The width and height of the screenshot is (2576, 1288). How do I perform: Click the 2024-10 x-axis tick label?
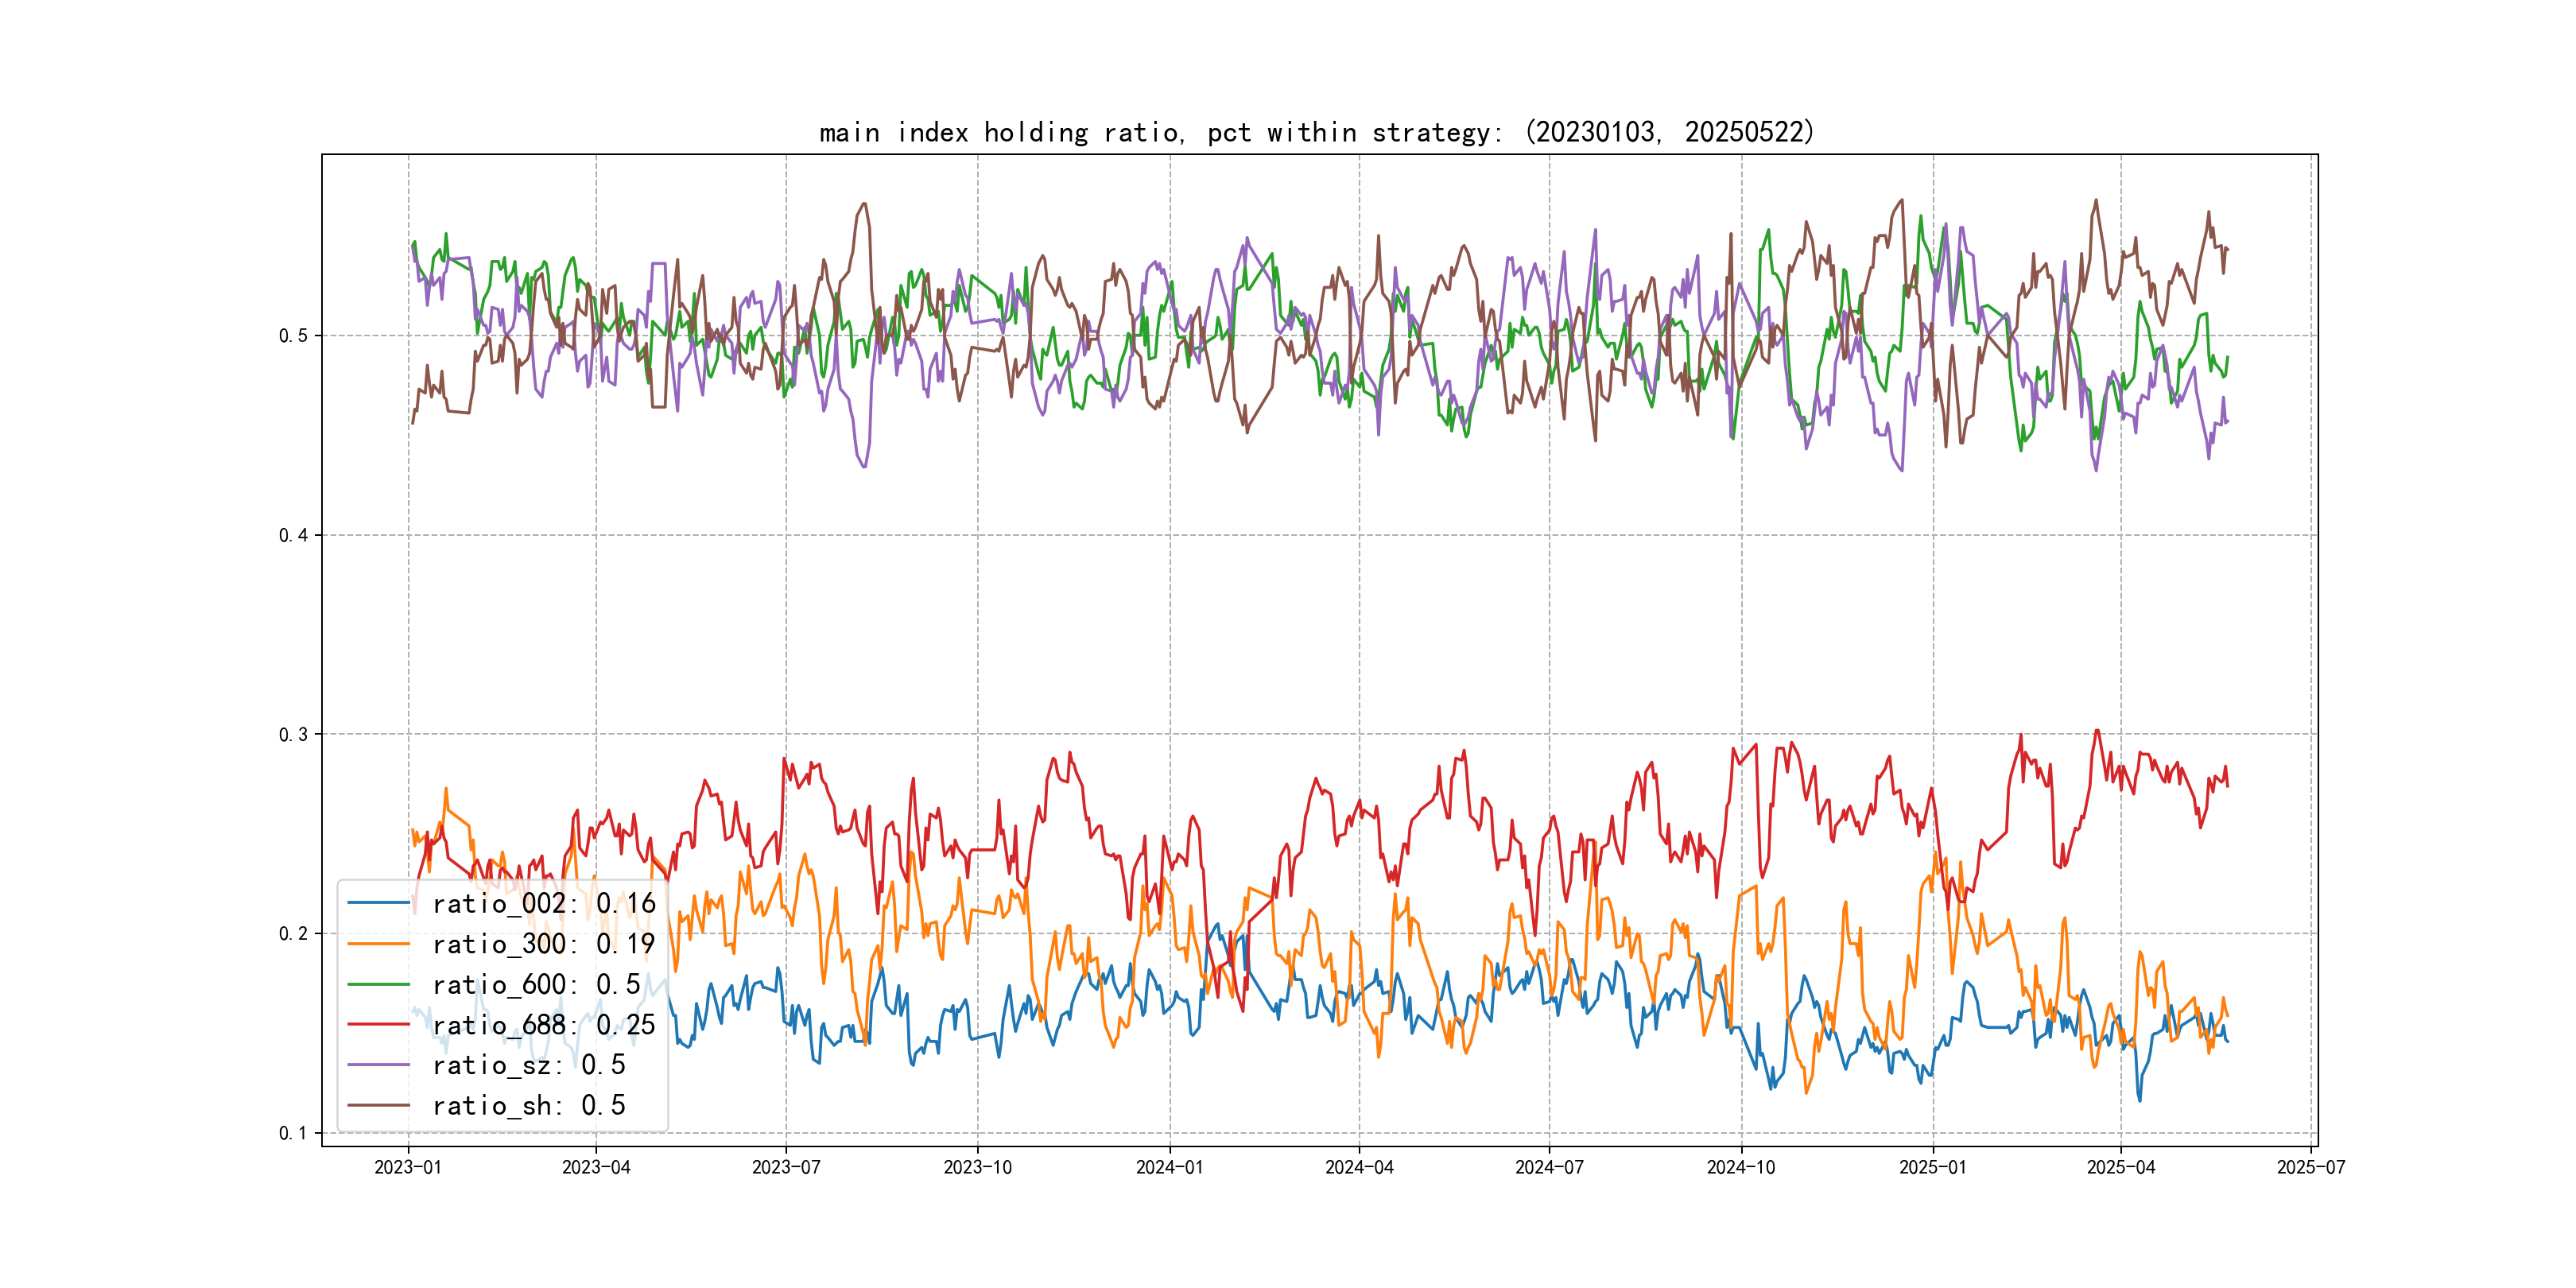1741,1167
